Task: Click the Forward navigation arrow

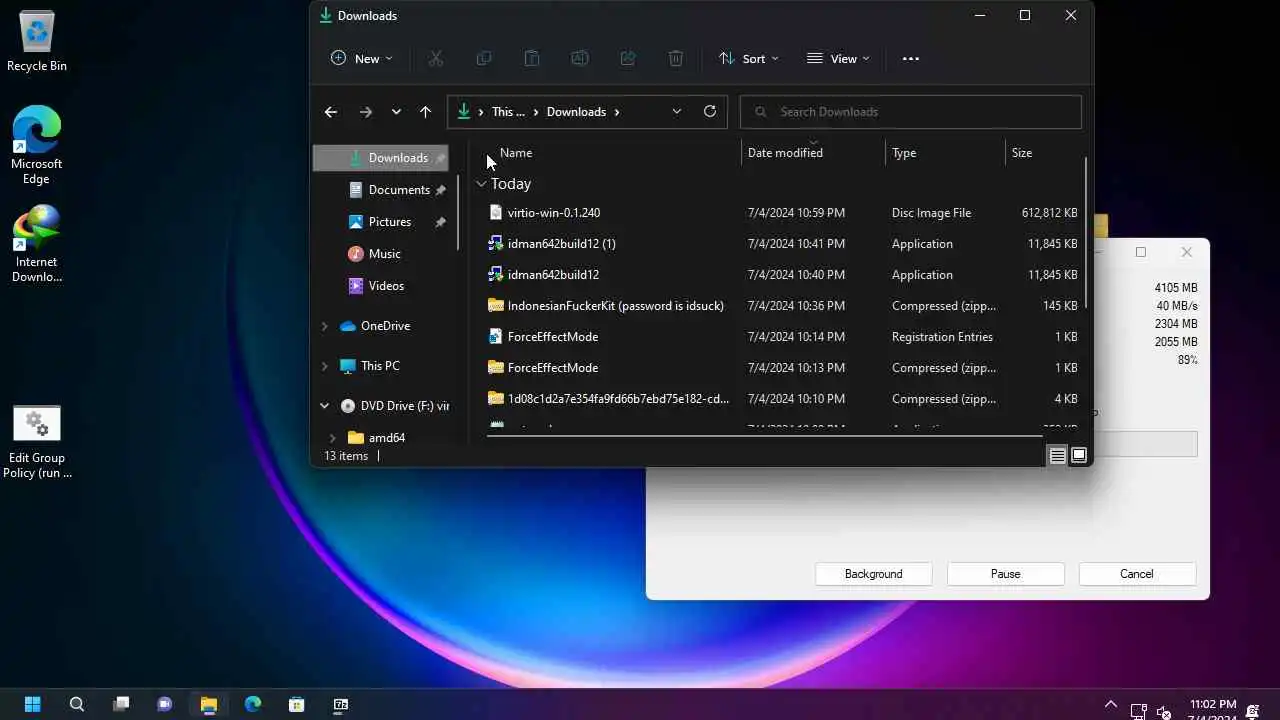Action: 366,112
